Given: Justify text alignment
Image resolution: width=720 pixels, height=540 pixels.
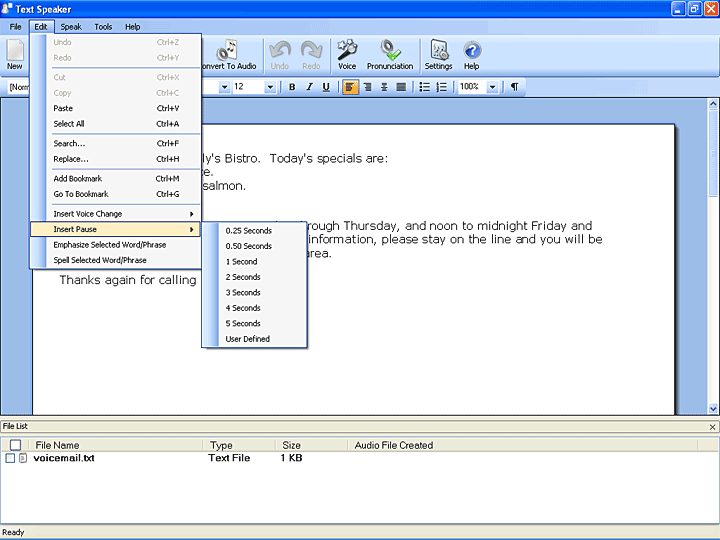Looking at the screenshot, I should pos(401,87).
